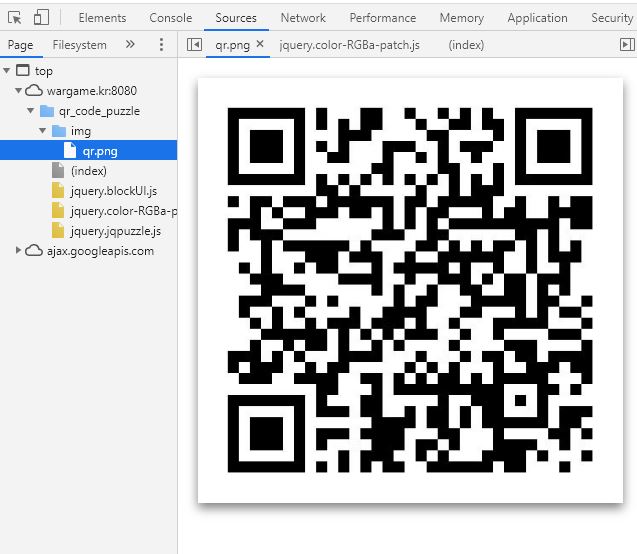Open (index) from the file tree
The height and width of the screenshot is (554, 637).
tap(89, 171)
